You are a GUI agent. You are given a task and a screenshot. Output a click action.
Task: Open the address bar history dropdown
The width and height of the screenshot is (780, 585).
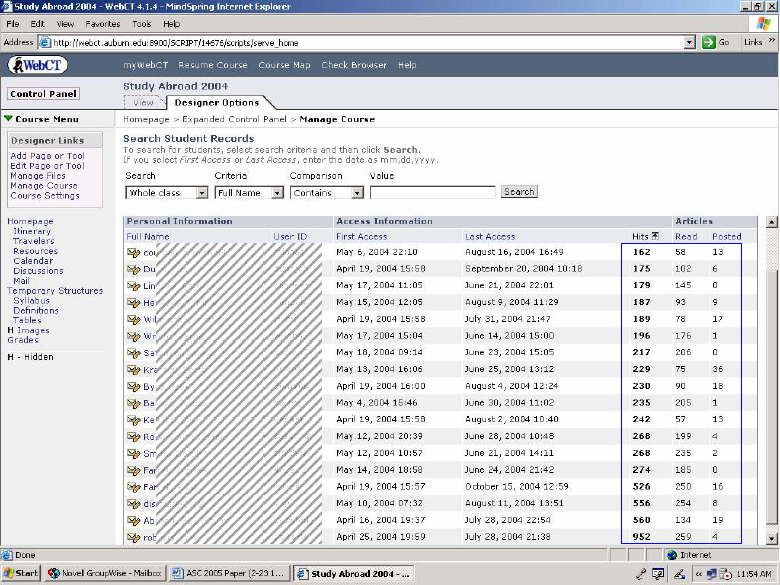(x=689, y=42)
